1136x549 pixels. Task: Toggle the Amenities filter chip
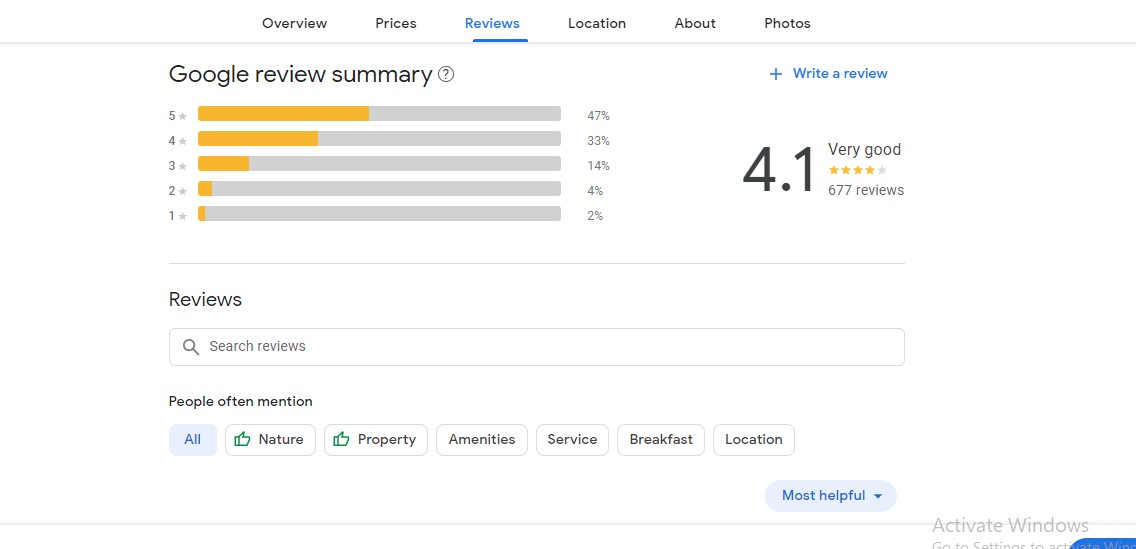(482, 439)
